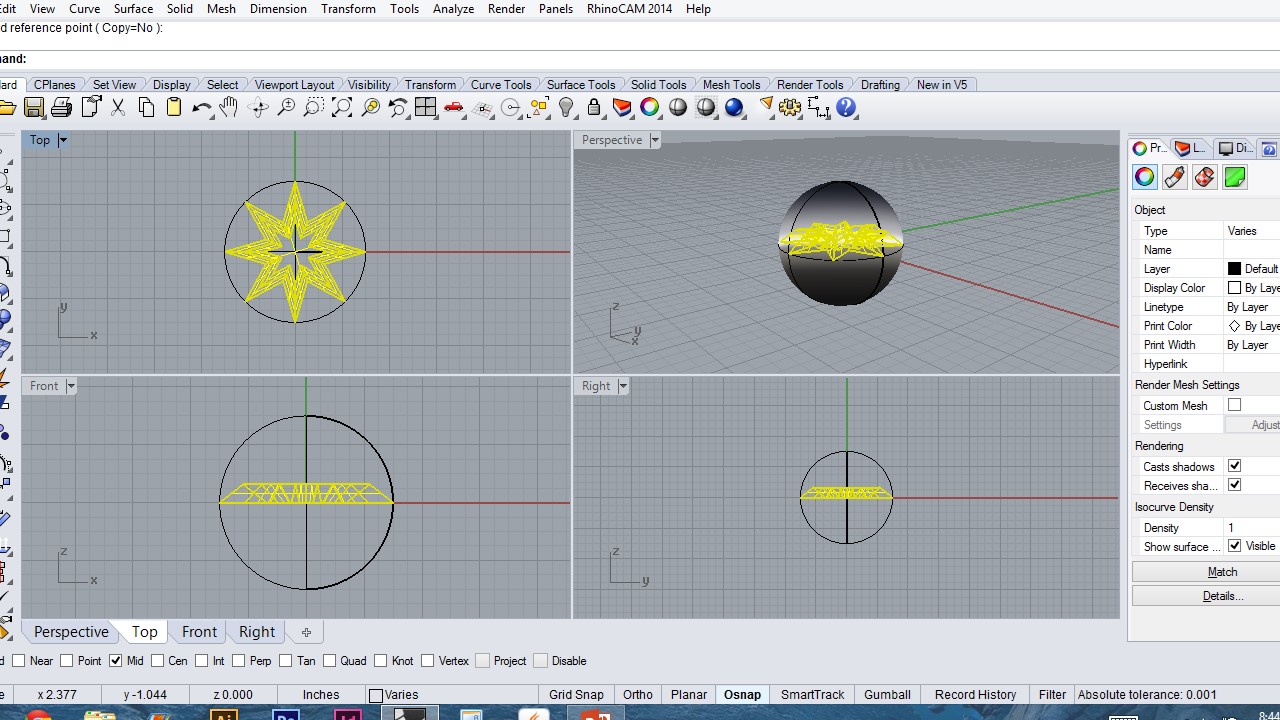Open the Print Color dropdown
The height and width of the screenshot is (720, 1280).
point(1252,326)
